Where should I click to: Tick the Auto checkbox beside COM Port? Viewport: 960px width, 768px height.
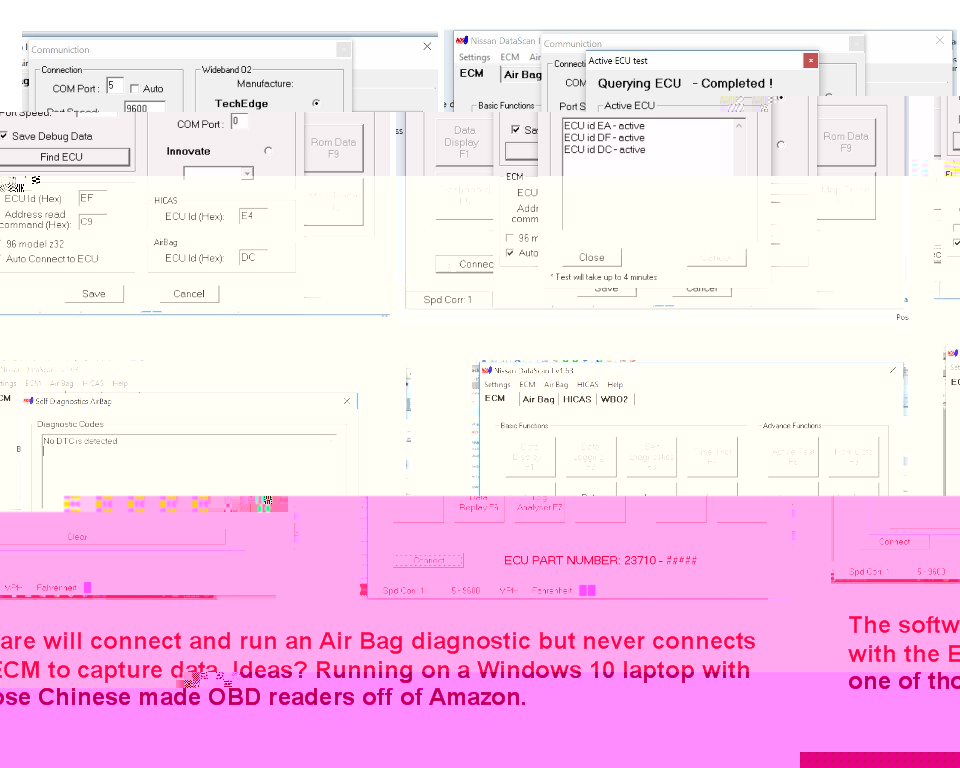click(135, 89)
